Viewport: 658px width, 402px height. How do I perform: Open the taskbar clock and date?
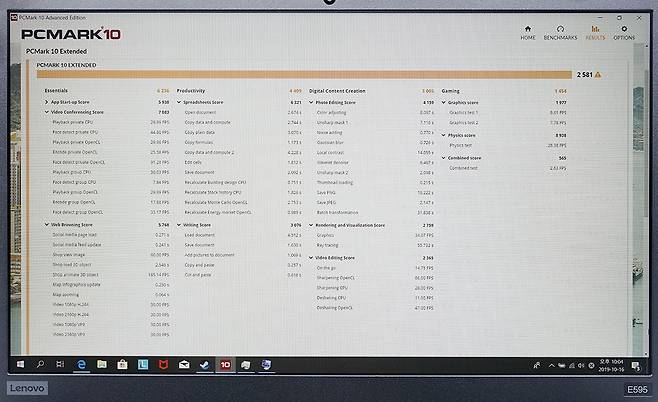point(611,365)
